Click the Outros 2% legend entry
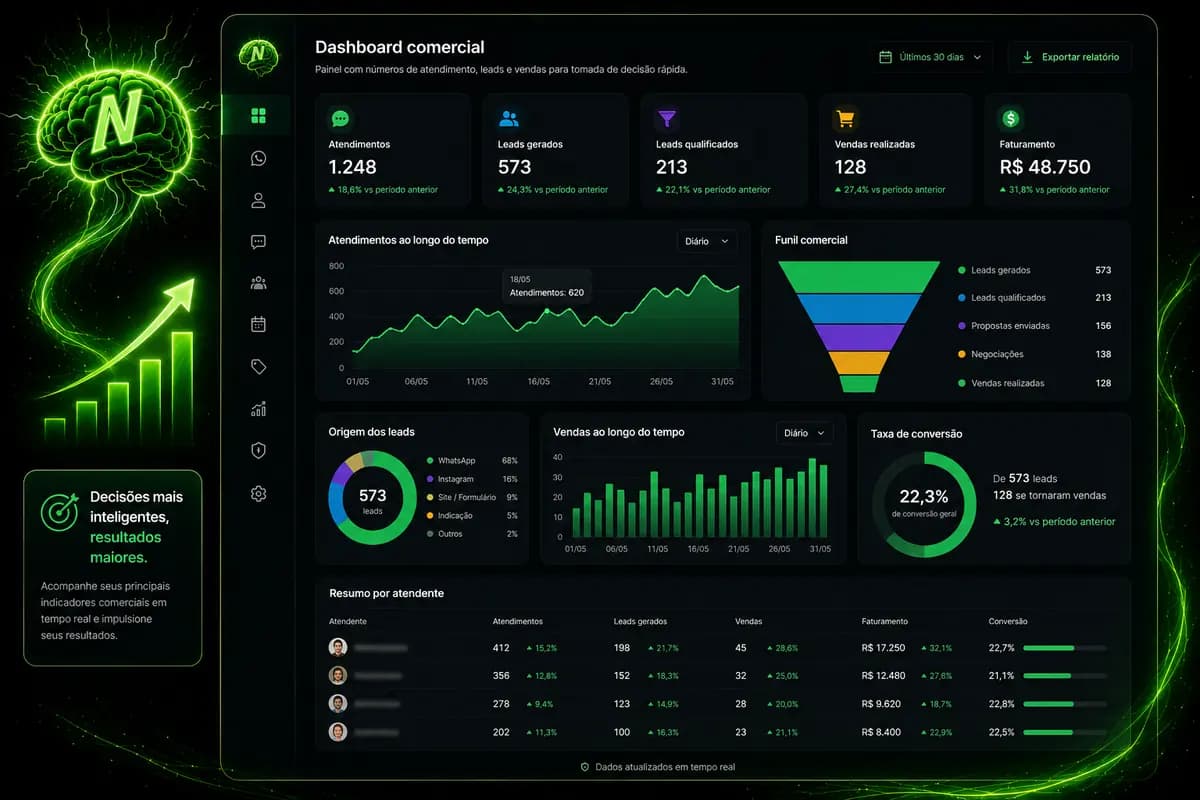Screen dimensions: 1200x800 tap(472, 534)
